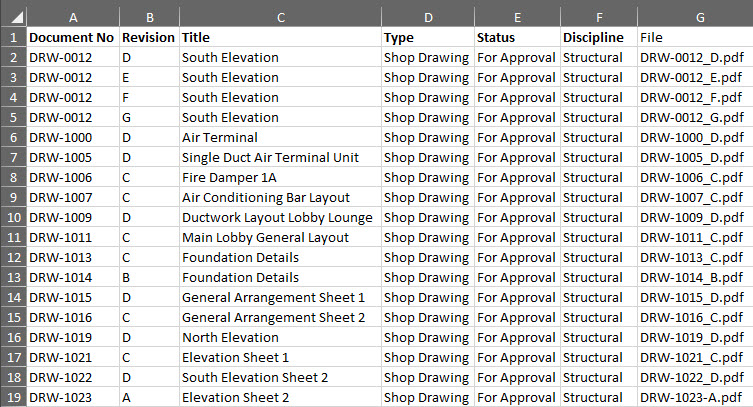Click the Revision header cell
The height and width of the screenshot is (407, 753).
point(149,37)
